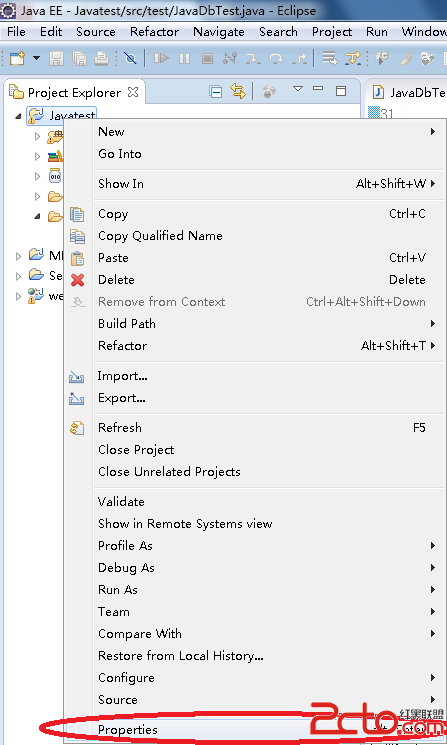Switch to the JavaDbTest editor tab
This screenshot has height=745, width=447.
409,92
